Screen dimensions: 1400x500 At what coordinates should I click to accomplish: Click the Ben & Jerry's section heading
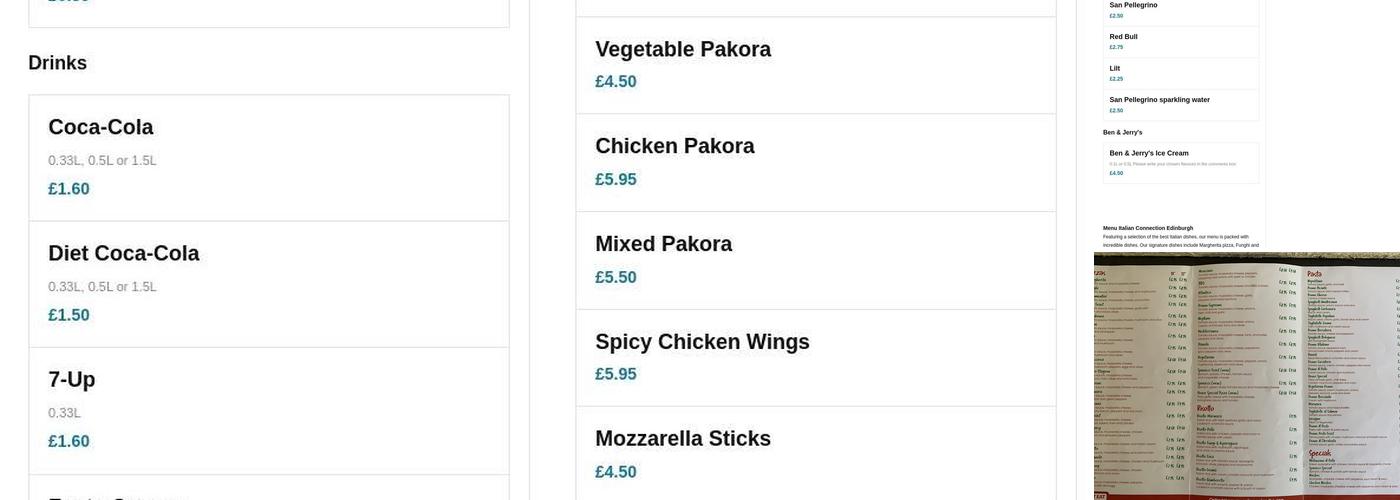pyautogui.click(x=1123, y=132)
